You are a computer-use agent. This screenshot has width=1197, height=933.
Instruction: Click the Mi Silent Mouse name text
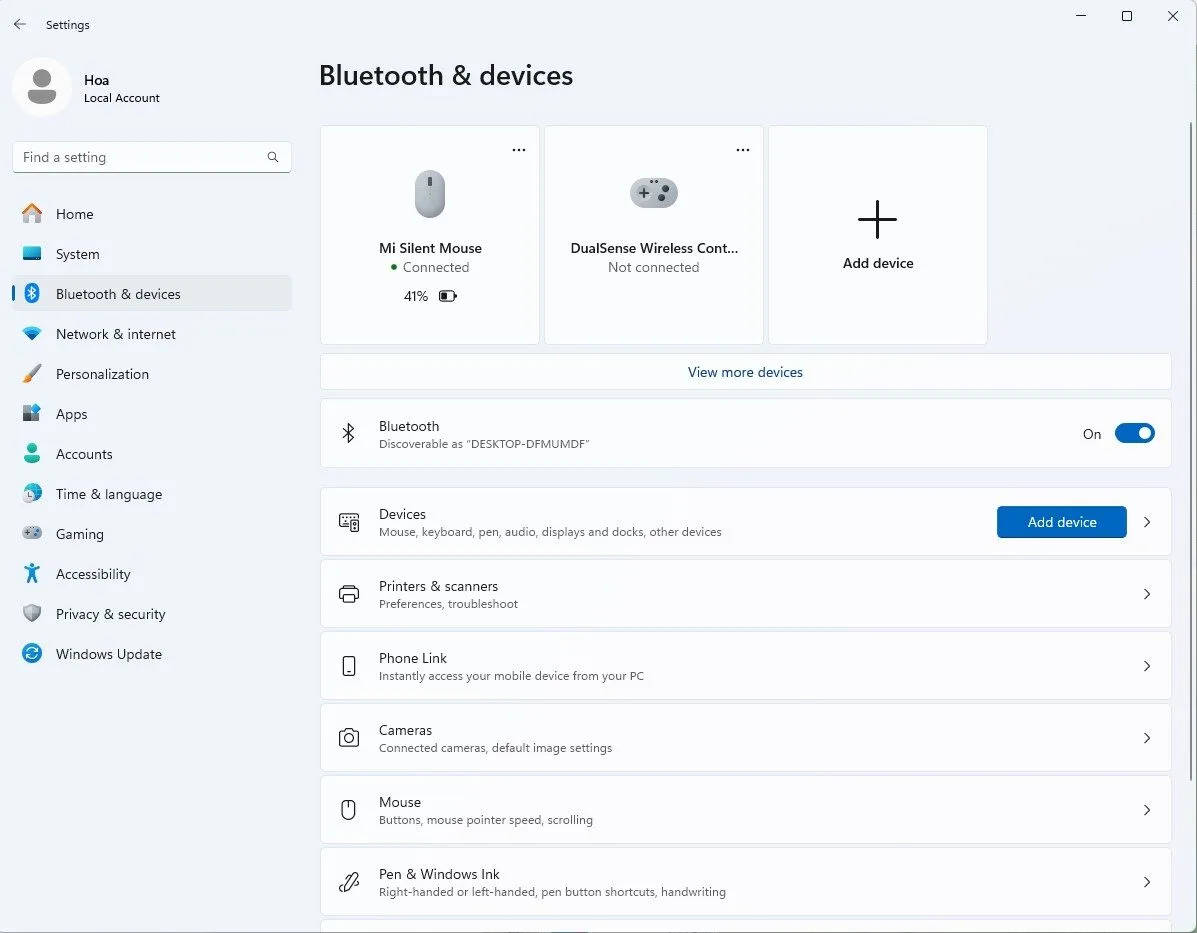pos(430,248)
